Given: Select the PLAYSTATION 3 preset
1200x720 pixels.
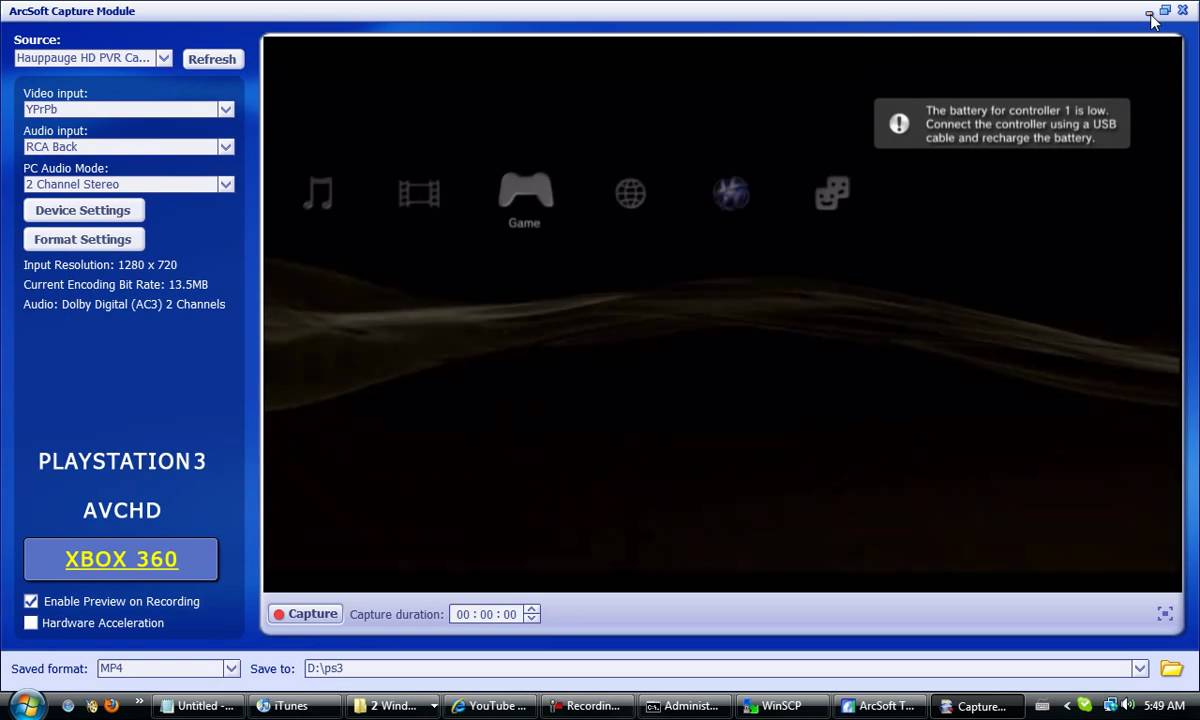Looking at the screenshot, I should point(122,461).
